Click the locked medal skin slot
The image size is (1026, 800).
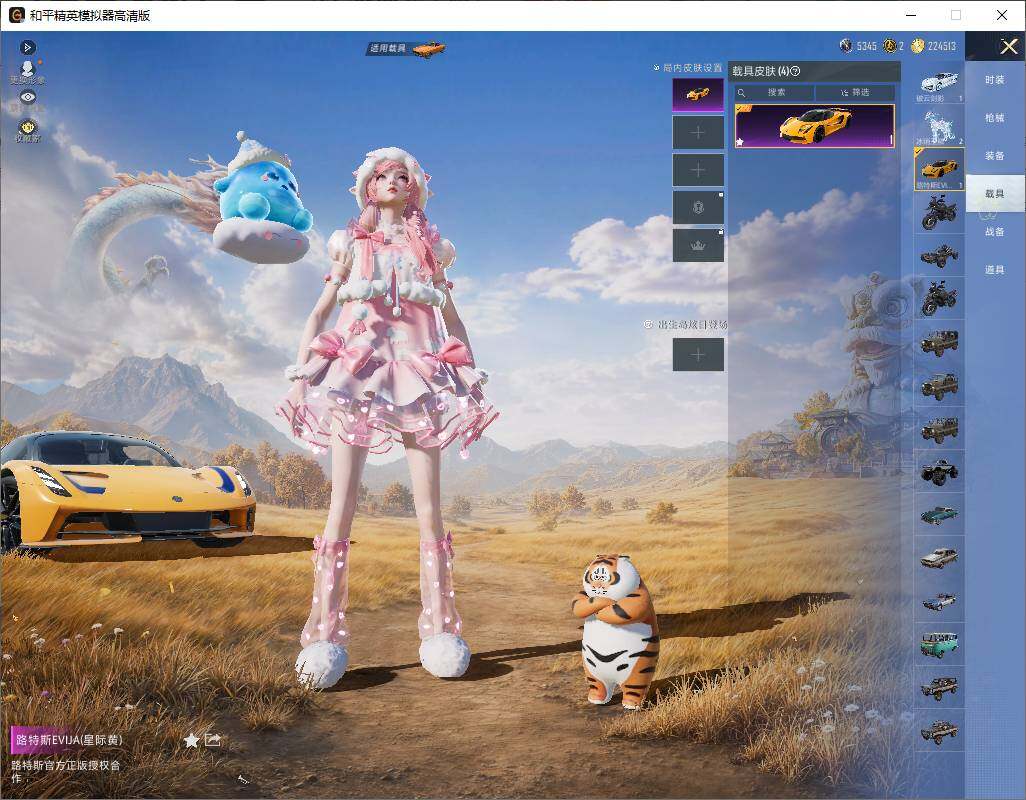click(698, 207)
